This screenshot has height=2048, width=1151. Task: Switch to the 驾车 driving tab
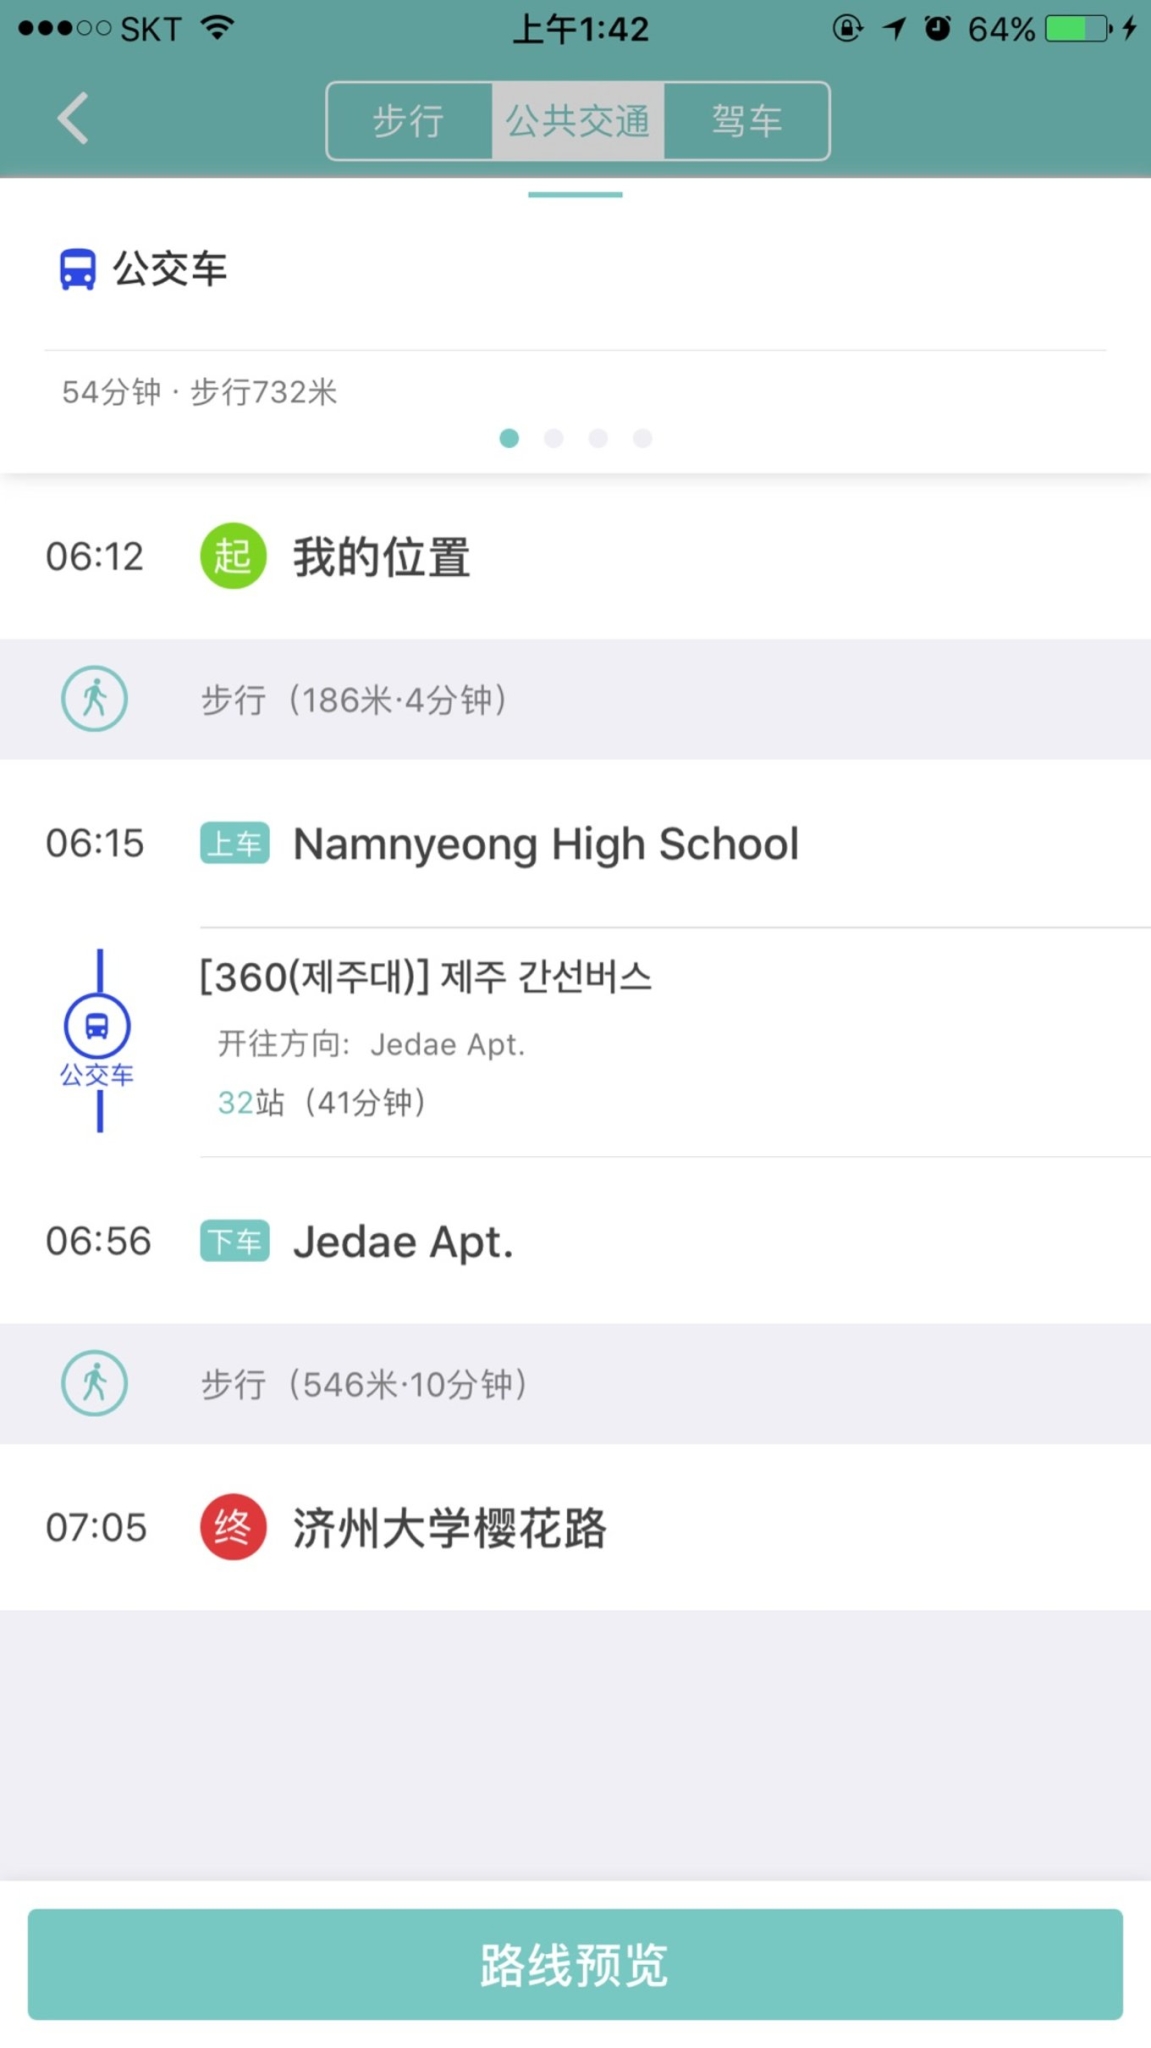(x=746, y=121)
